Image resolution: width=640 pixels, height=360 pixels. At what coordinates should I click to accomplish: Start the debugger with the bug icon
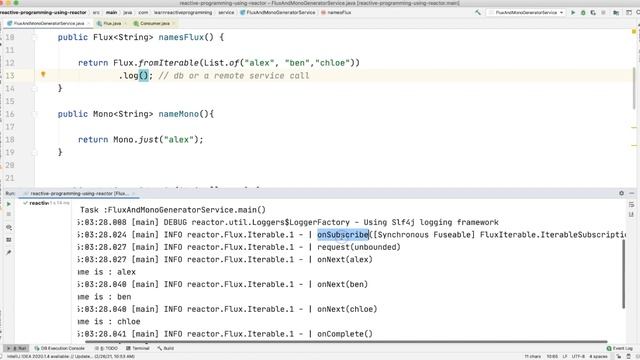(x=583, y=13)
